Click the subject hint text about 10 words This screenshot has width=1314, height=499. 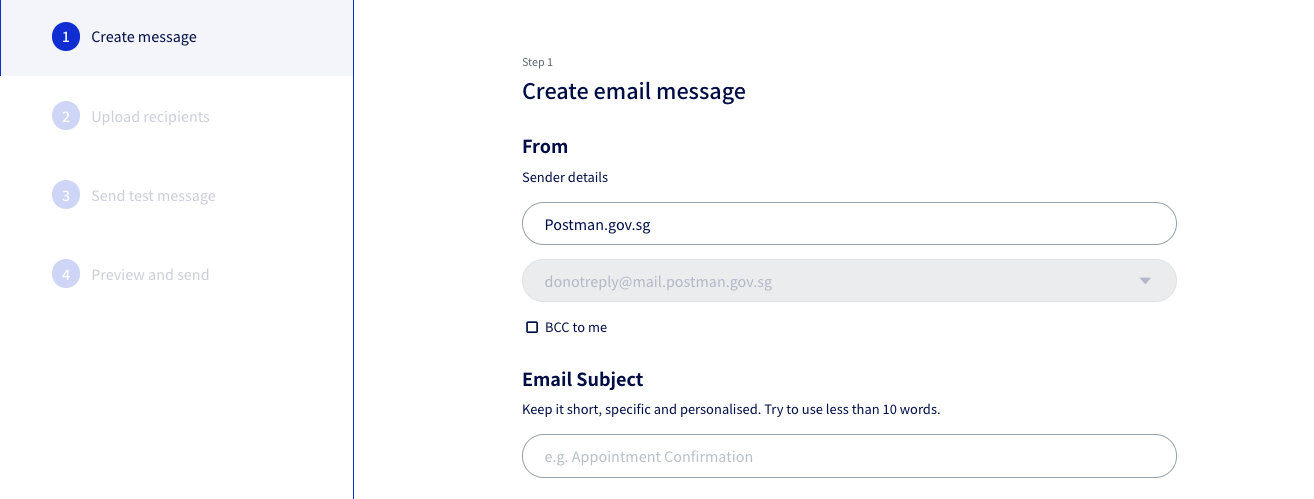point(731,410)
